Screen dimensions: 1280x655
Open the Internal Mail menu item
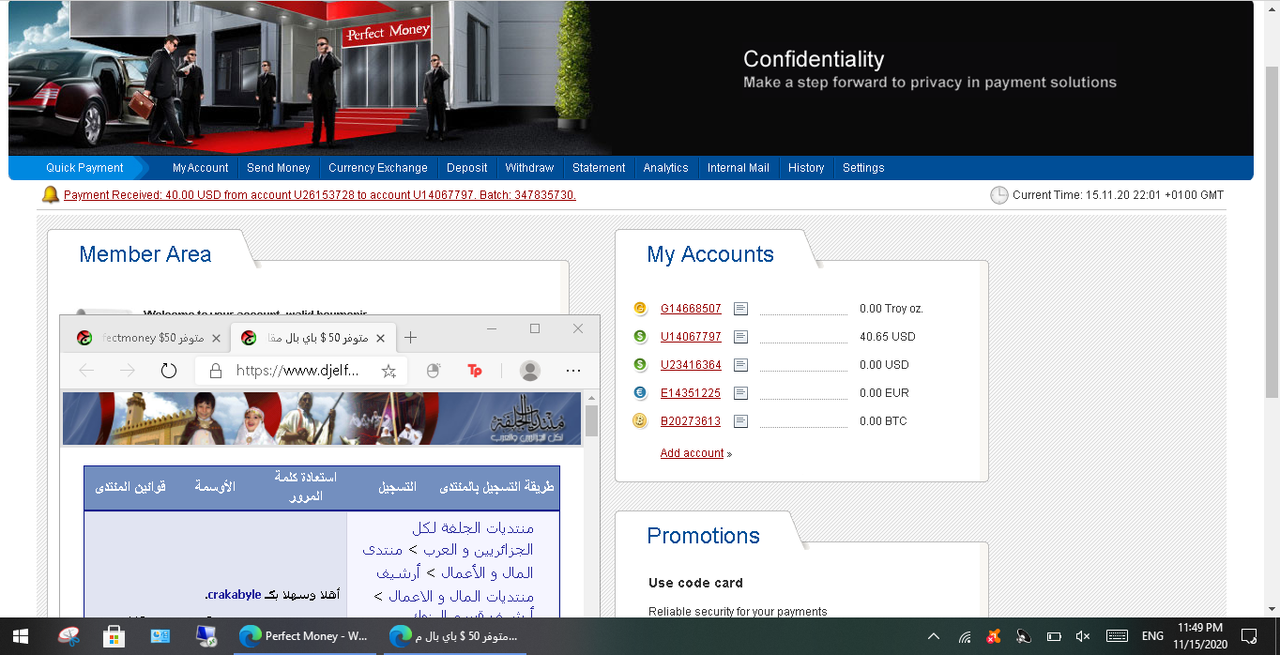(738, 168)
